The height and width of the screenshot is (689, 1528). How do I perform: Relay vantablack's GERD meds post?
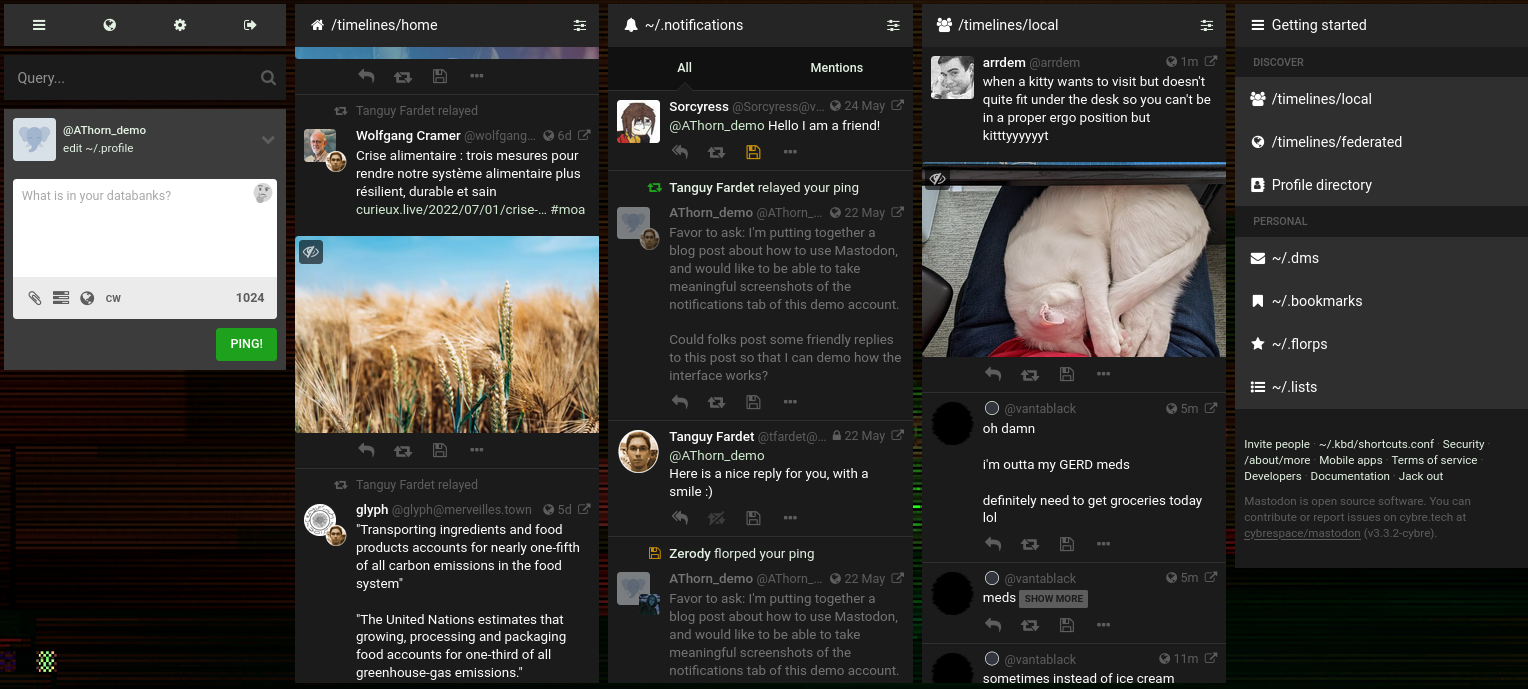[1029, 544]
